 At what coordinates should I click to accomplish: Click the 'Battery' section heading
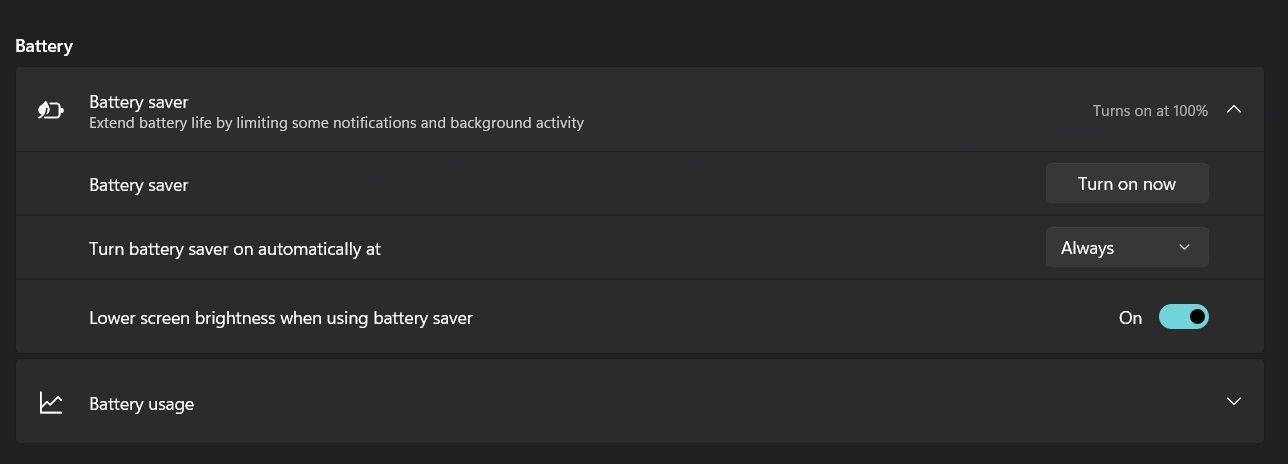tap(44, 46)
